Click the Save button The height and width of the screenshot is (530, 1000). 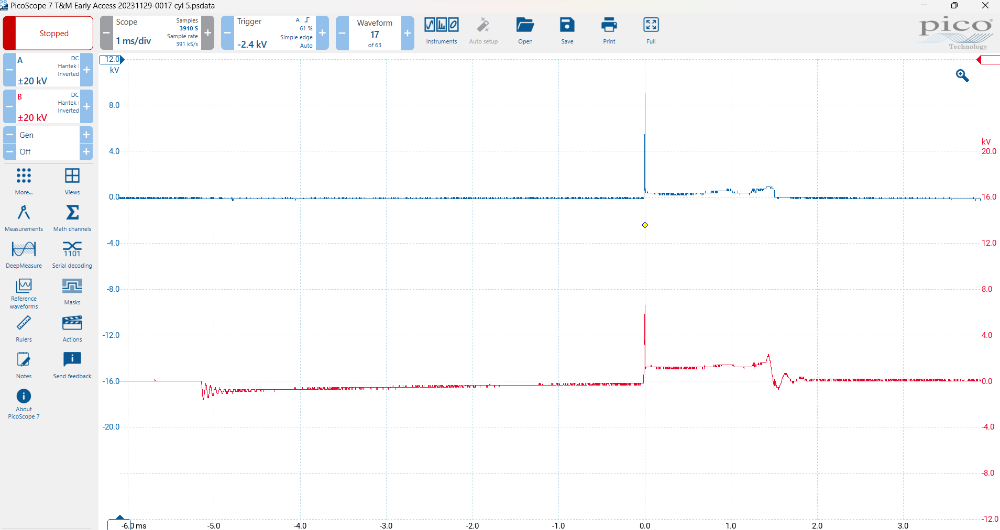[x=567, y=28]
